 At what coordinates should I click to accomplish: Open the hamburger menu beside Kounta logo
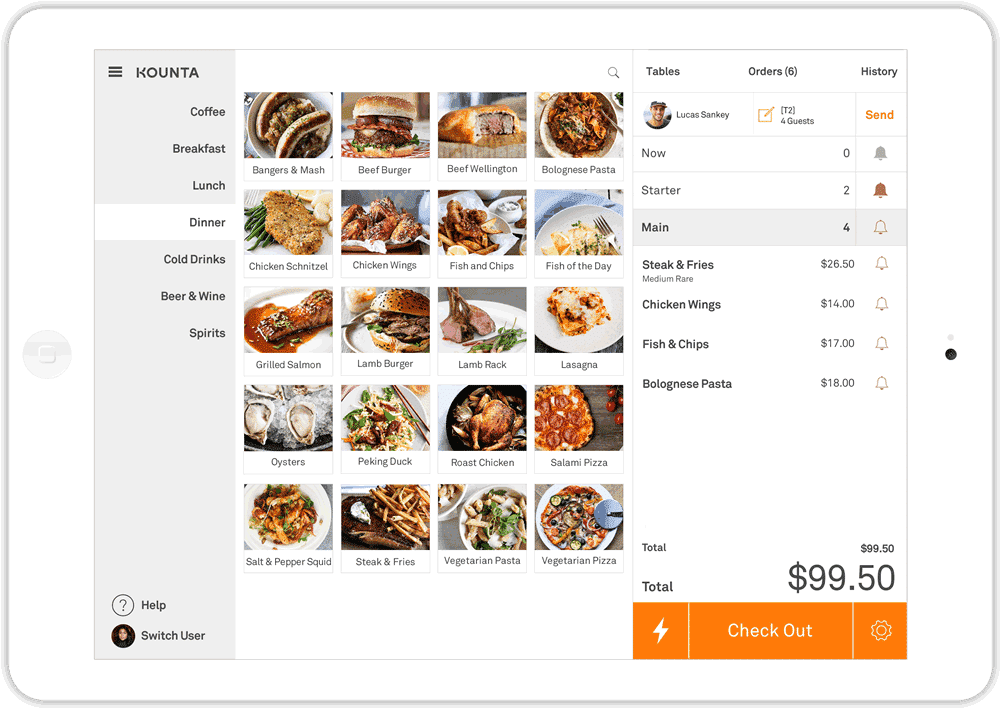coord(115,72)
